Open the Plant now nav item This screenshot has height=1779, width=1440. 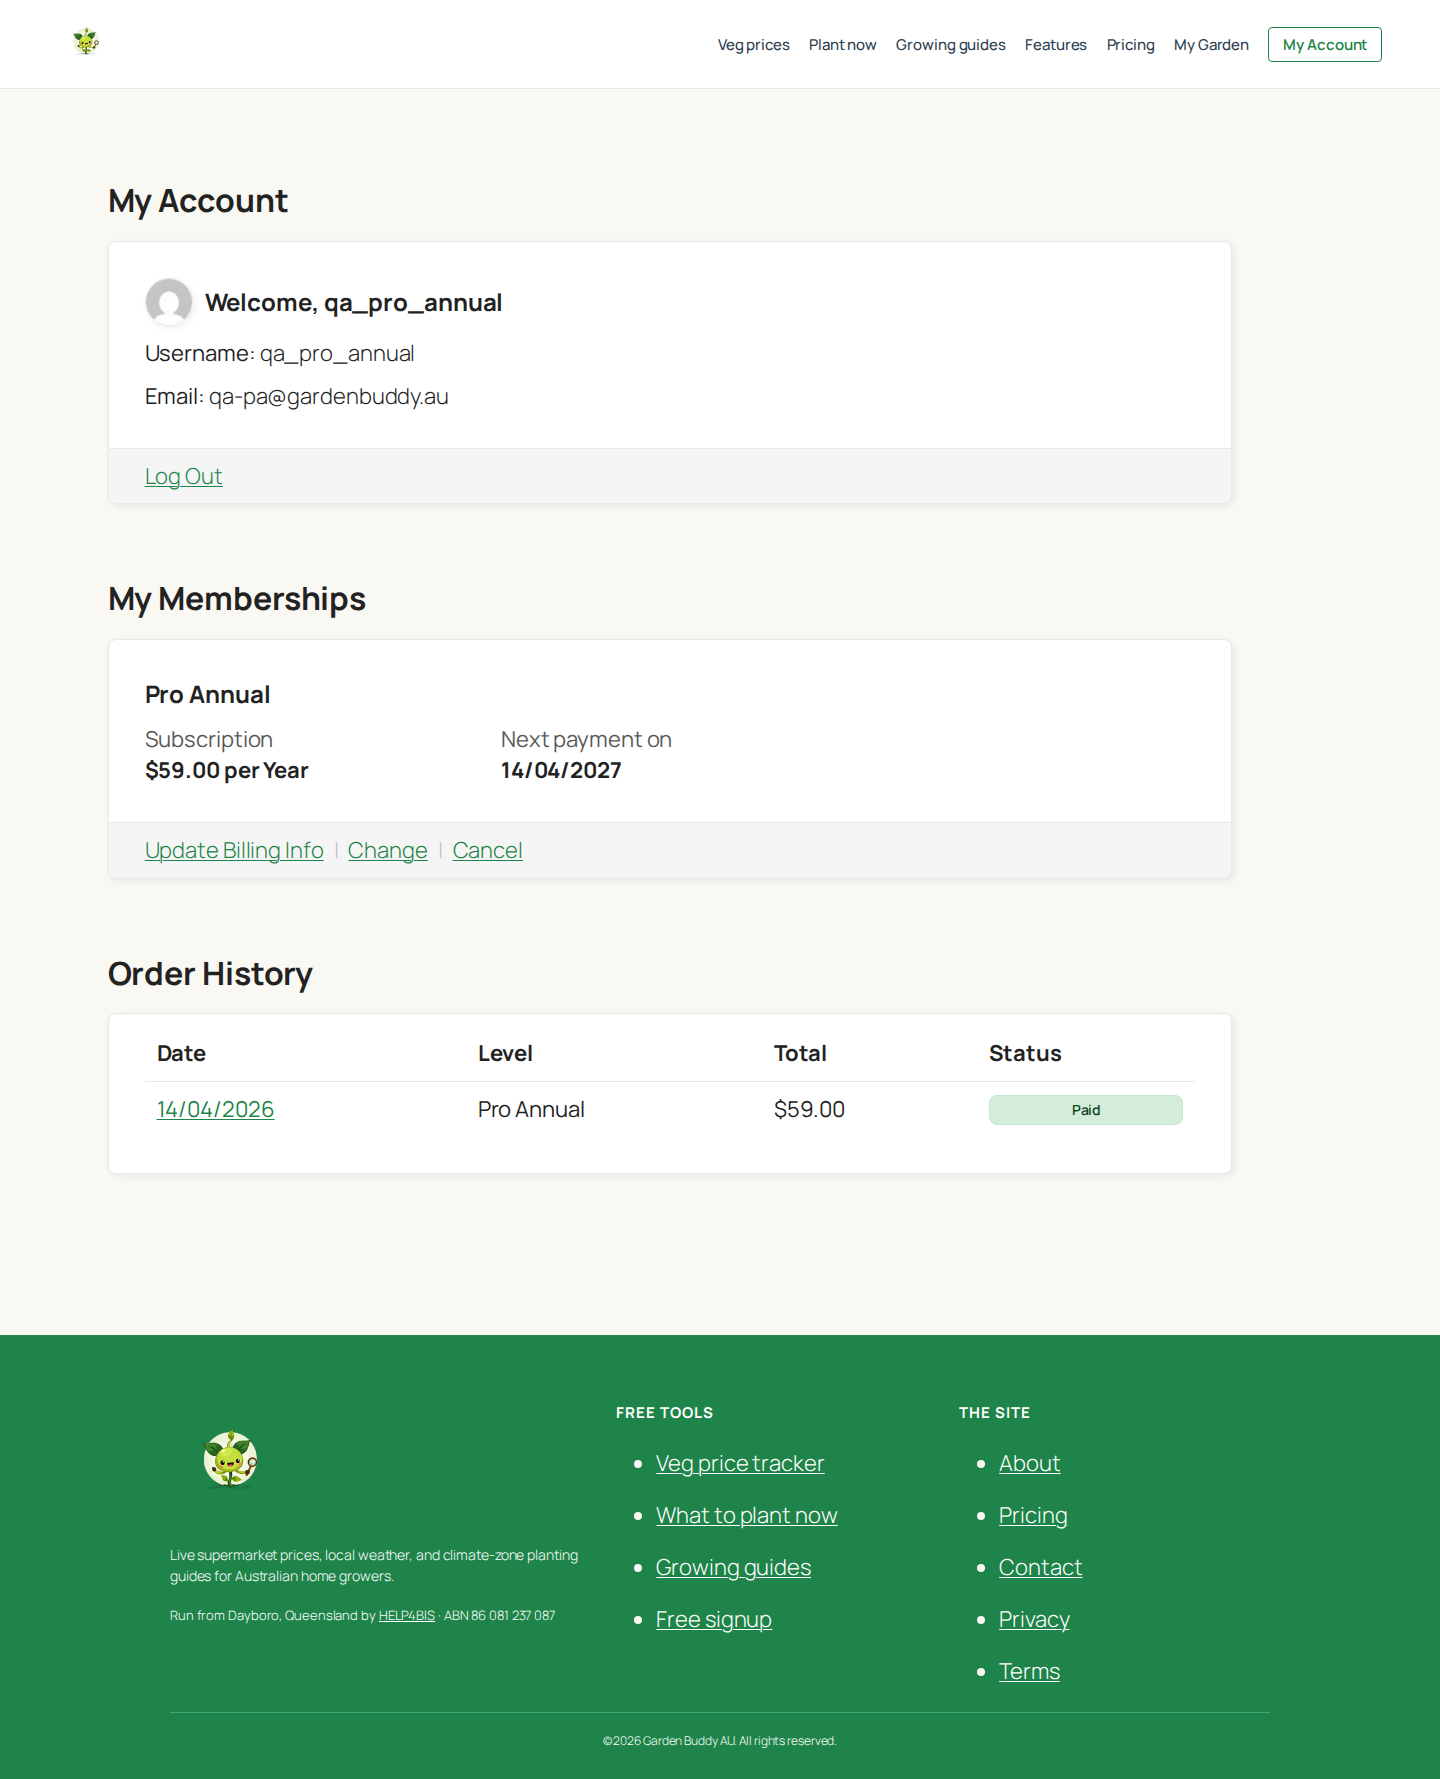click(x=842, y=45)
